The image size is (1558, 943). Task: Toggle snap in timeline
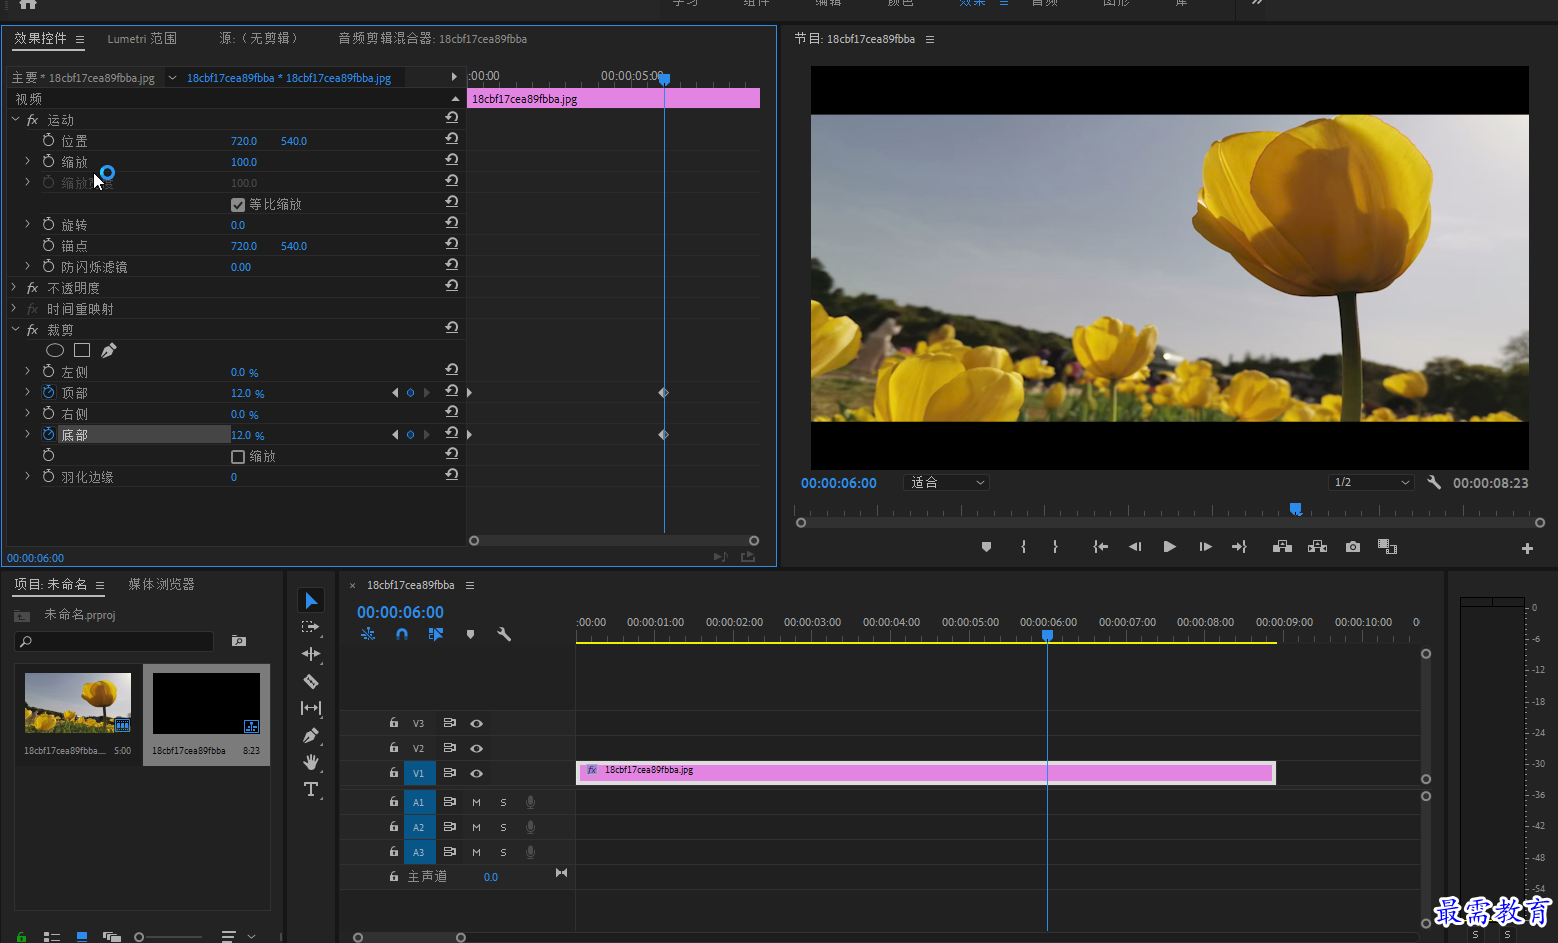tap(402, 634)
